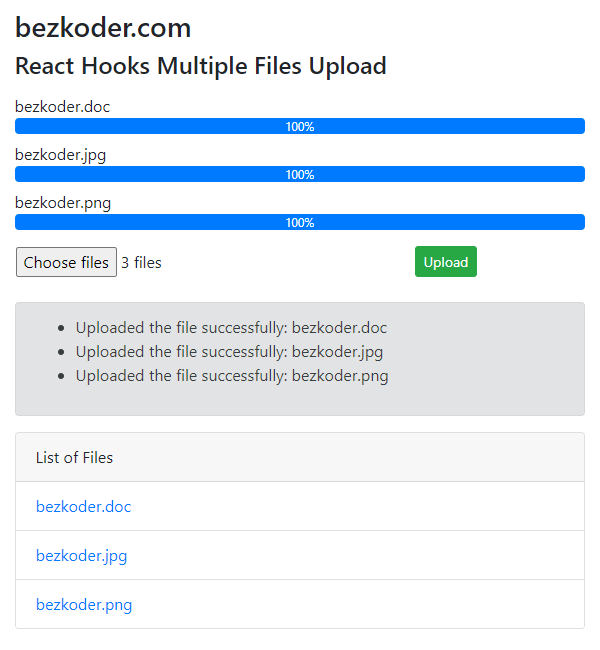Click the List of Files card header
Screen dimensions: 600x650
click(x=300, y=457)
